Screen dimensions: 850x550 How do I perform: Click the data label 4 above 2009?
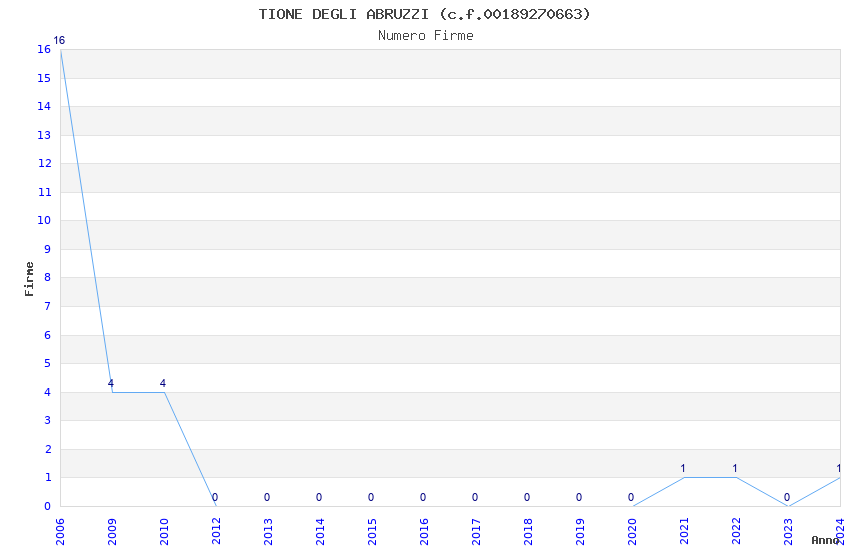click(x=111, y=383)
